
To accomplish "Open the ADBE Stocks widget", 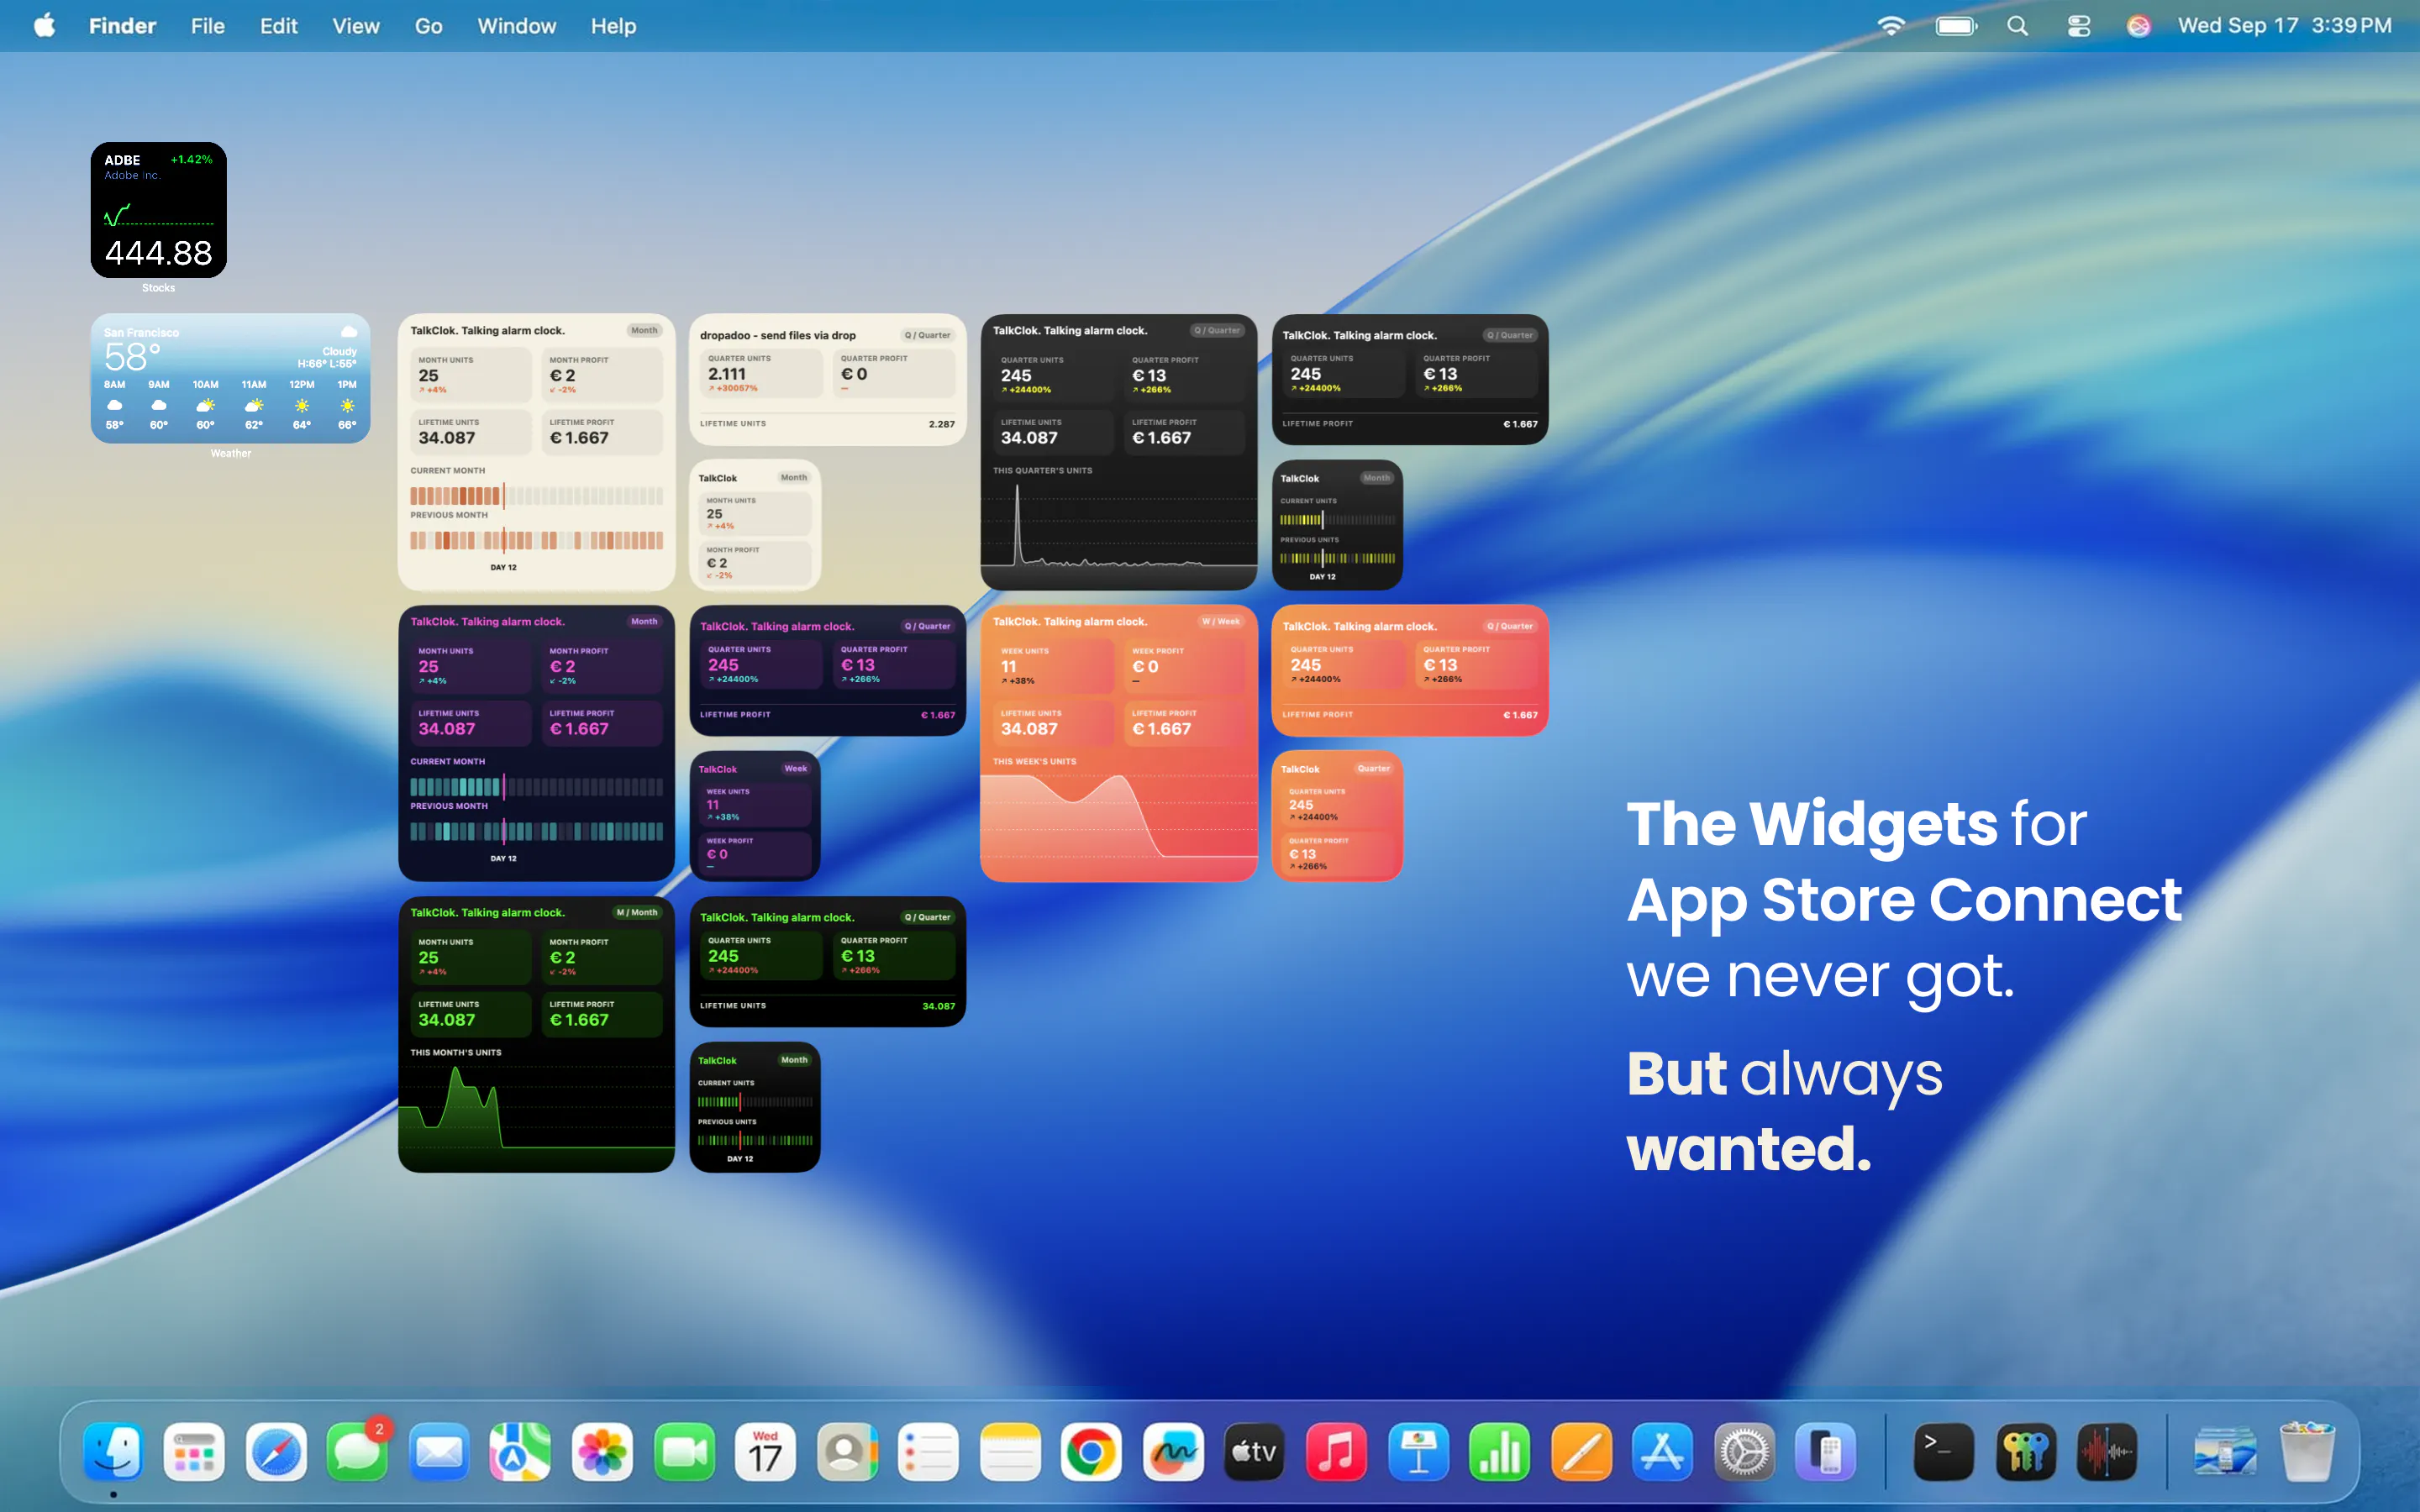I will pos(159,210).
